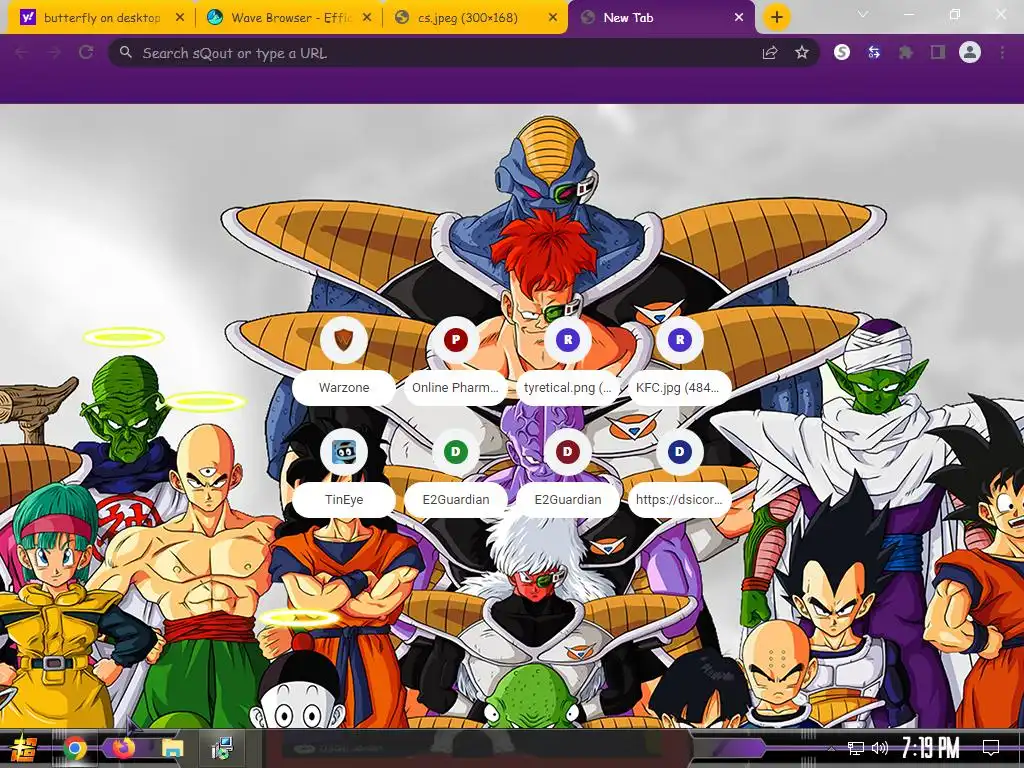Click the share this page icon

[x=770, y=53]
